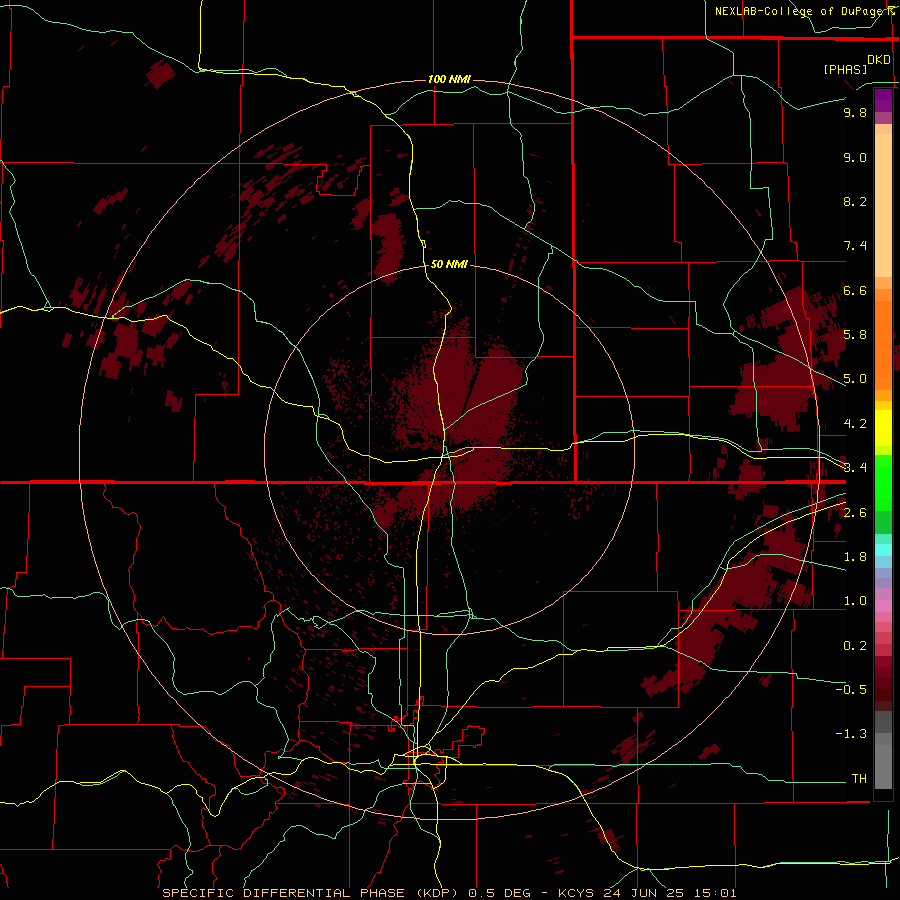The width and height of the screenshot is (900, 900).
Task: Pick the solid orange band on the color scale
Action: (883, 346)
